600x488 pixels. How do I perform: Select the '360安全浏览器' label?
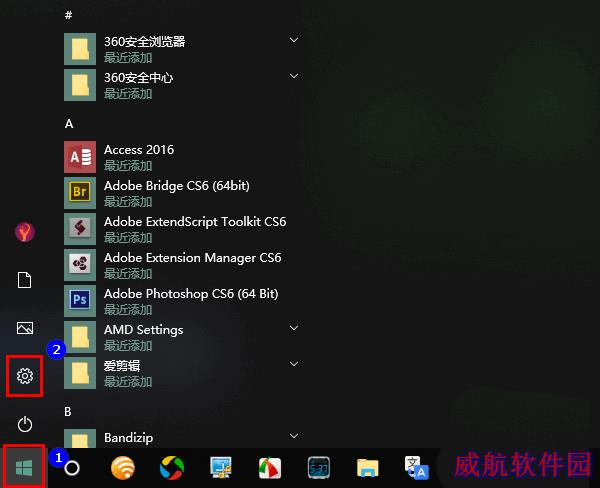[145, 41]
